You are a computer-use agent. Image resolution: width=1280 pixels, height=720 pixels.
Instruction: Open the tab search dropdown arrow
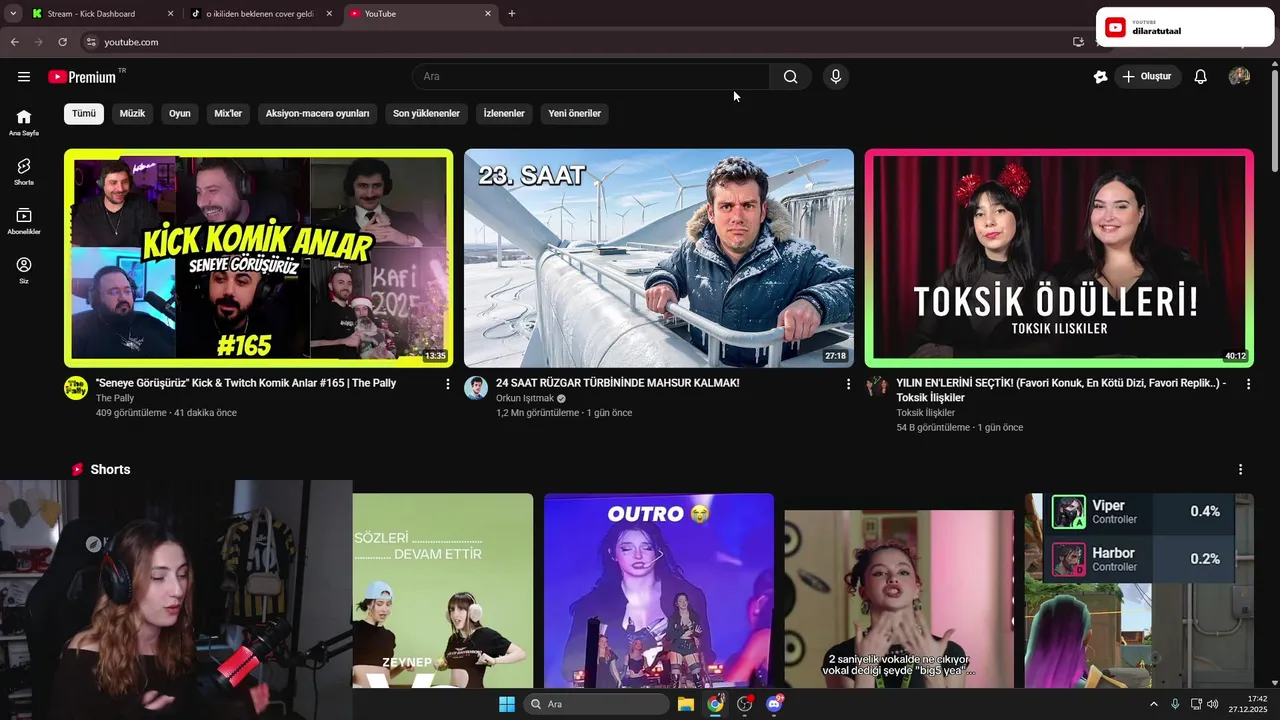pyautogui.click(x=13, y=14)
